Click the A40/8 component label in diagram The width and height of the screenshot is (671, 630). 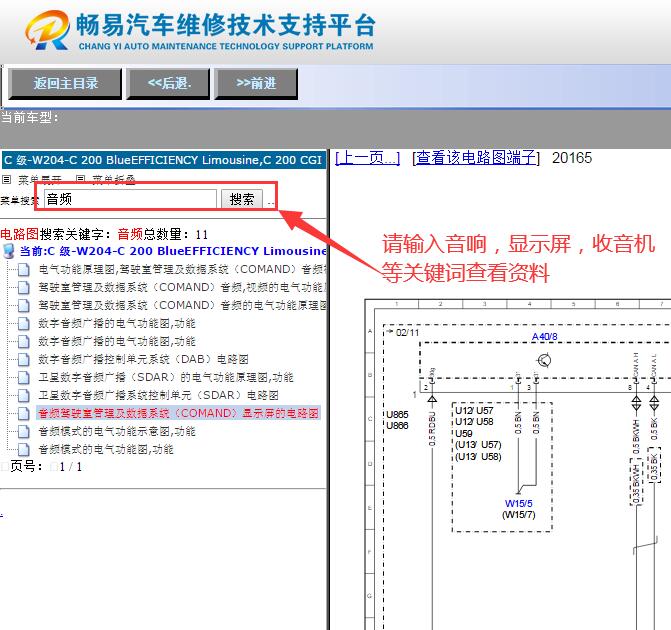click(x=544, y=337)
